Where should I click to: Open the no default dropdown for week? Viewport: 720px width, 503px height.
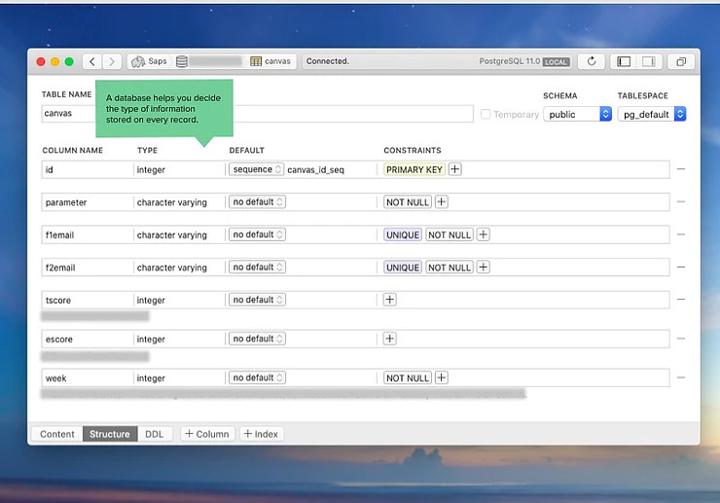257,378
